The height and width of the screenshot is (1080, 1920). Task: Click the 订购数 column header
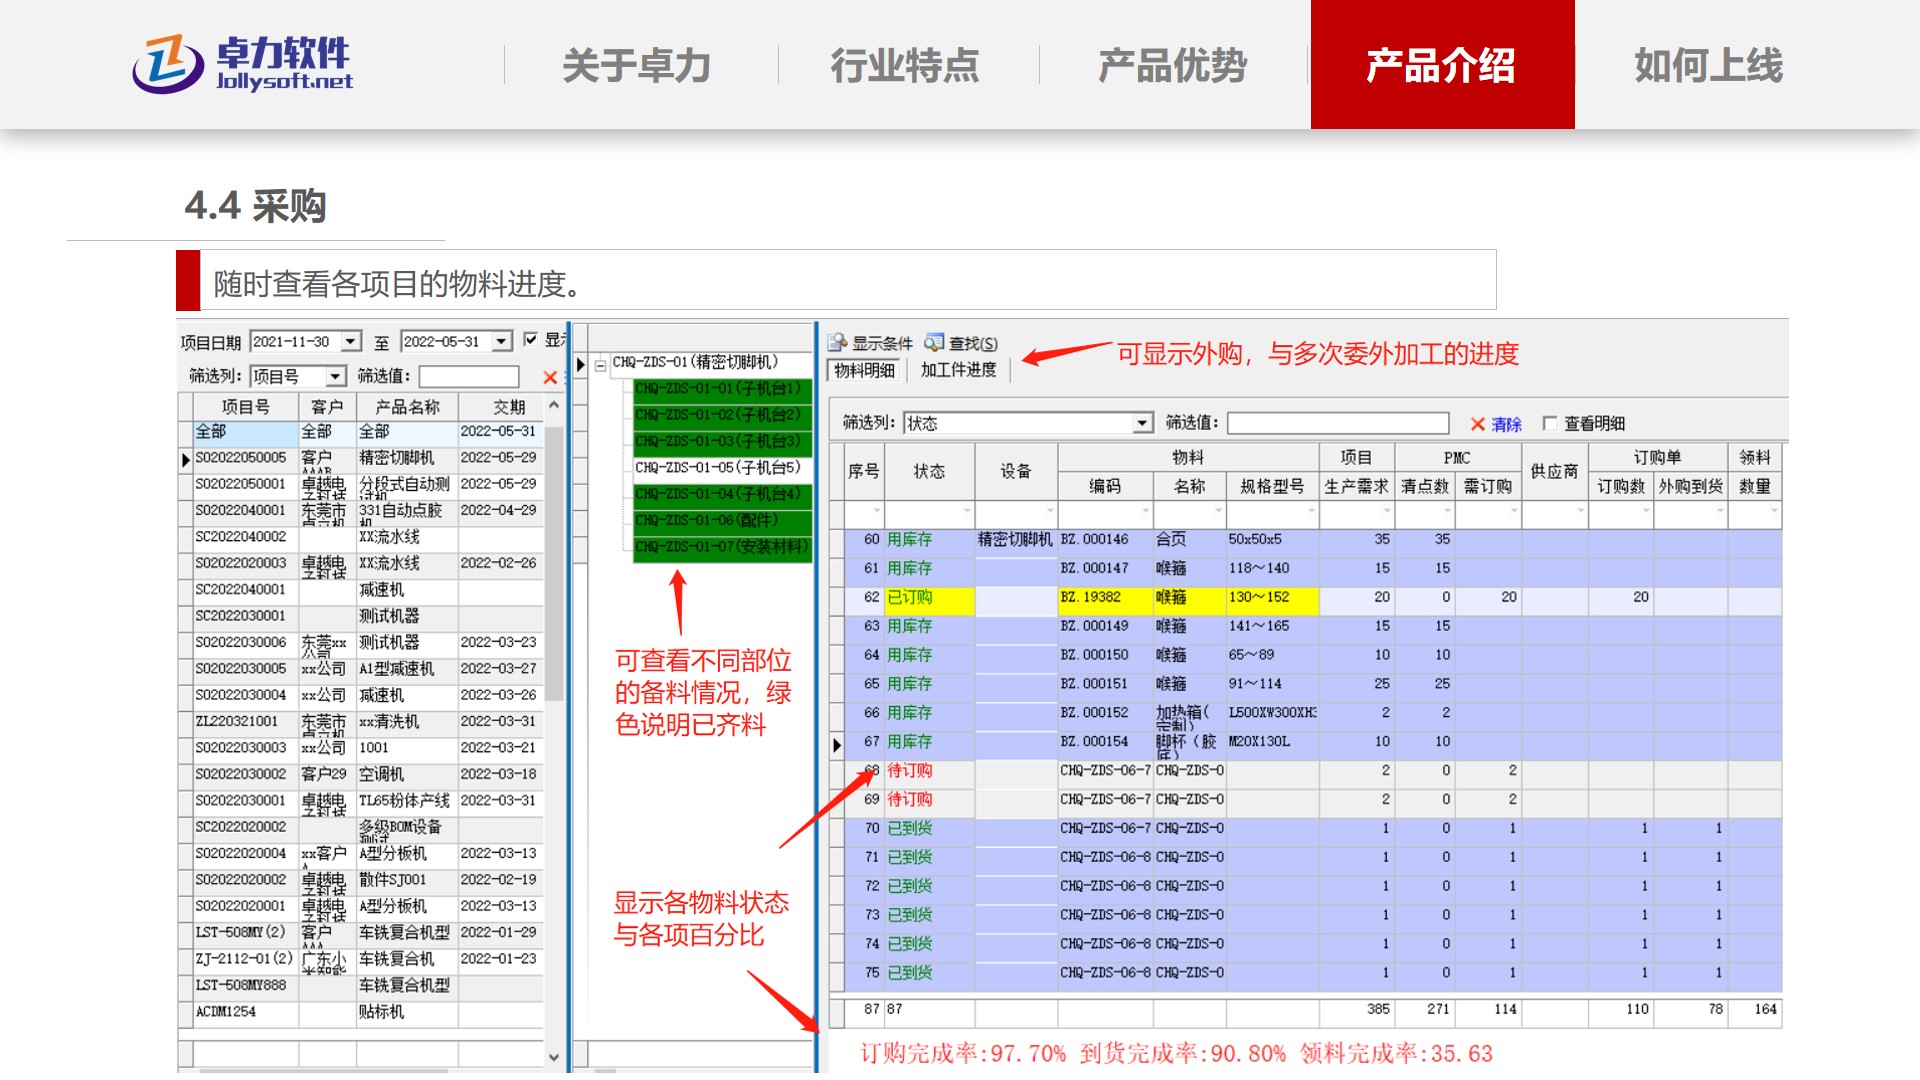pos(1621,486)
